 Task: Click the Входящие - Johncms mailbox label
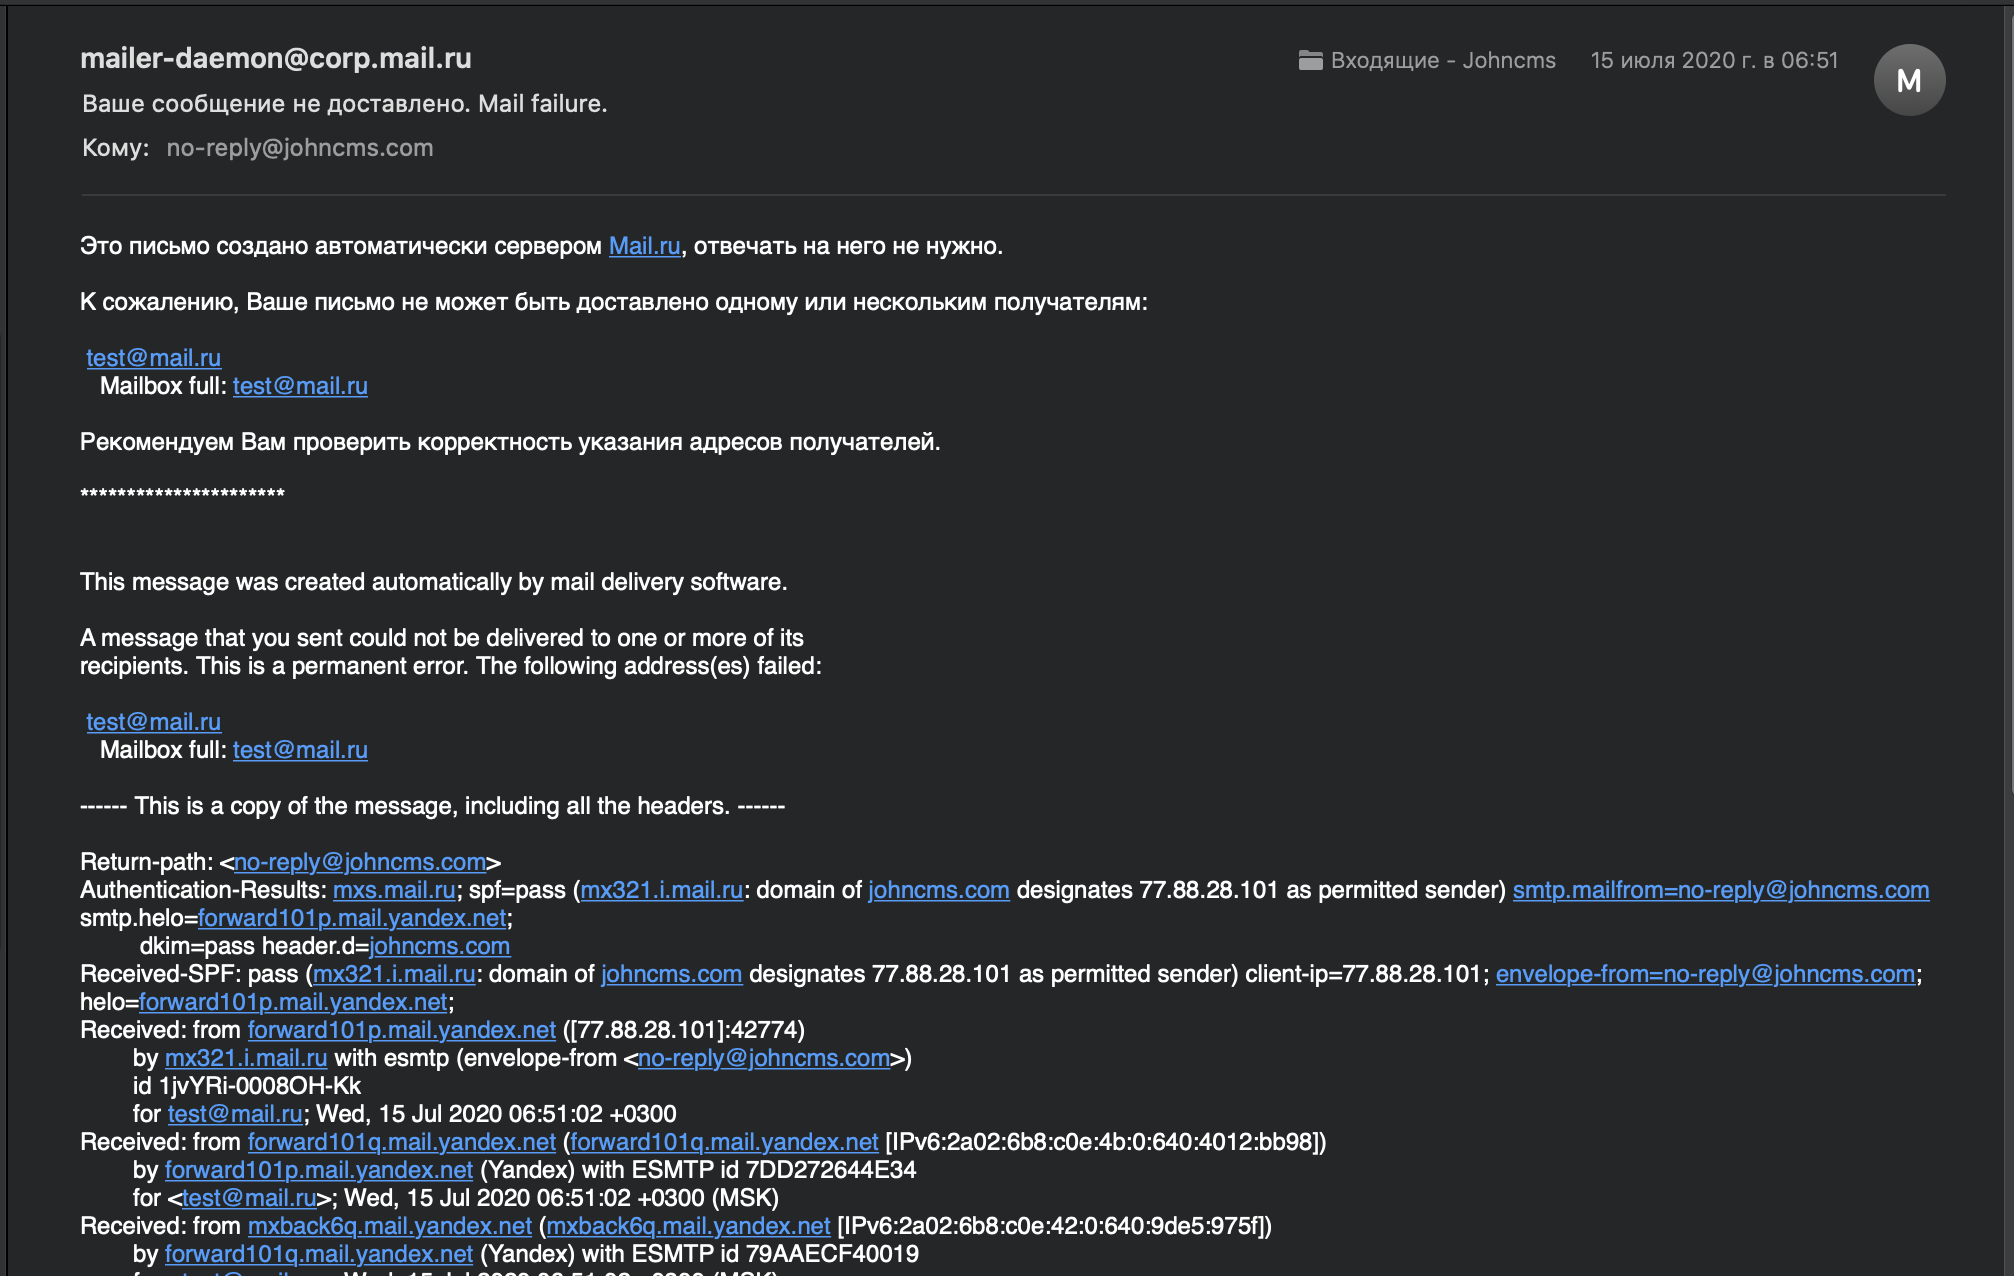1442,61
